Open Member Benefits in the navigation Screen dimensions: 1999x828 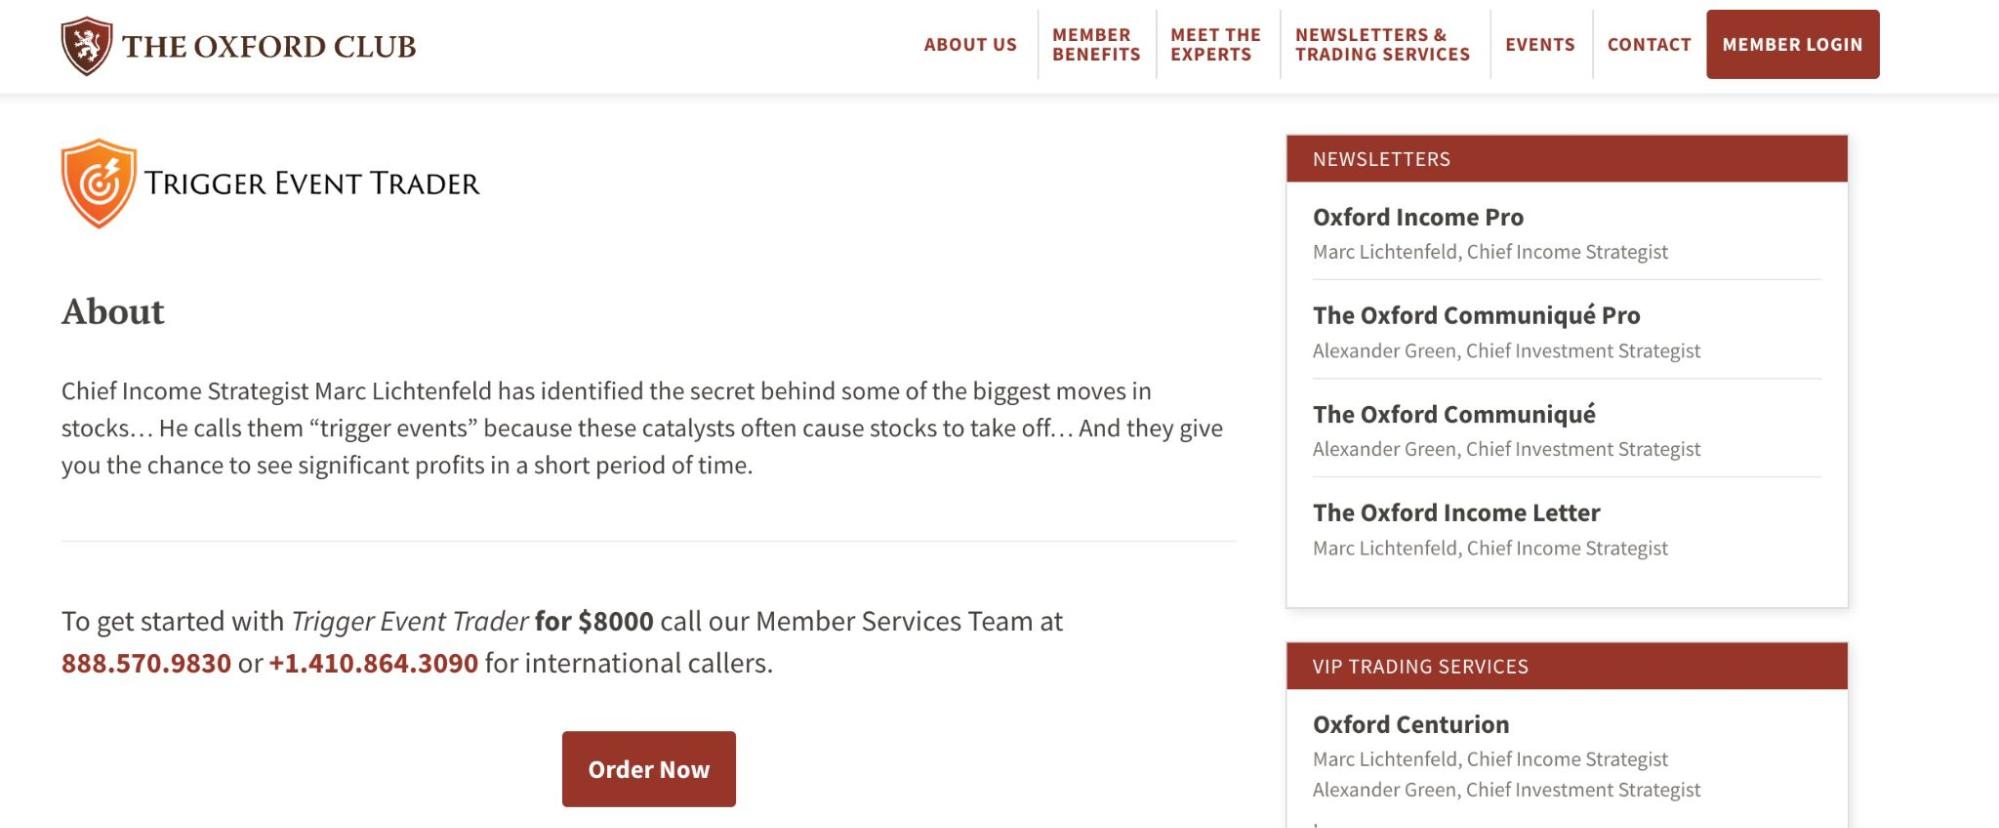coord(1096,45)
